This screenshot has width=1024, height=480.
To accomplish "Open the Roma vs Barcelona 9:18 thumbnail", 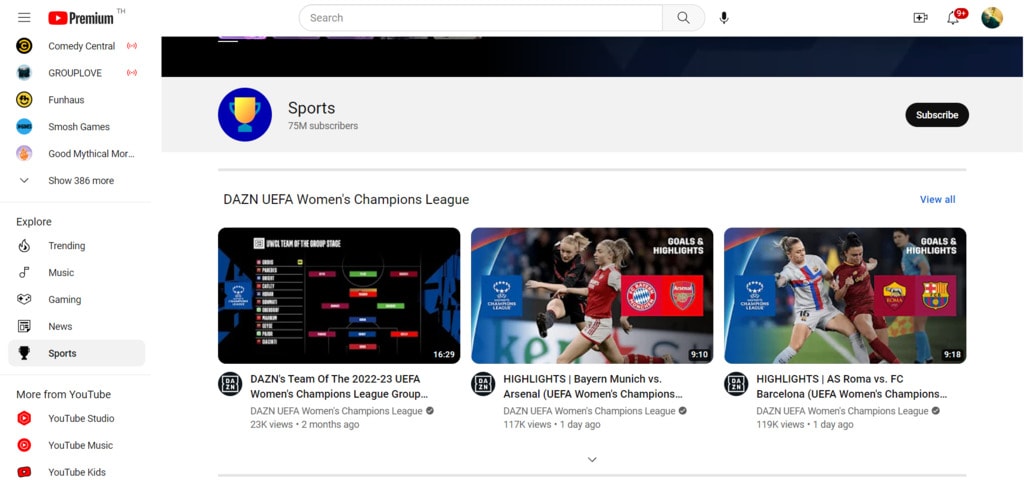I will [x=845, y=295].
